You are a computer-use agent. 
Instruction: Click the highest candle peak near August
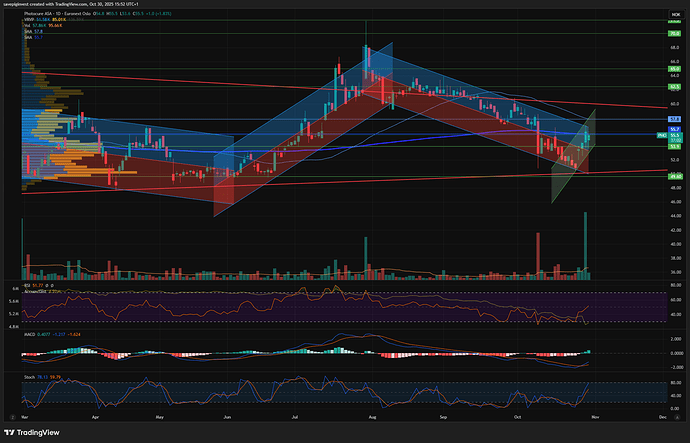click(367, 47)
